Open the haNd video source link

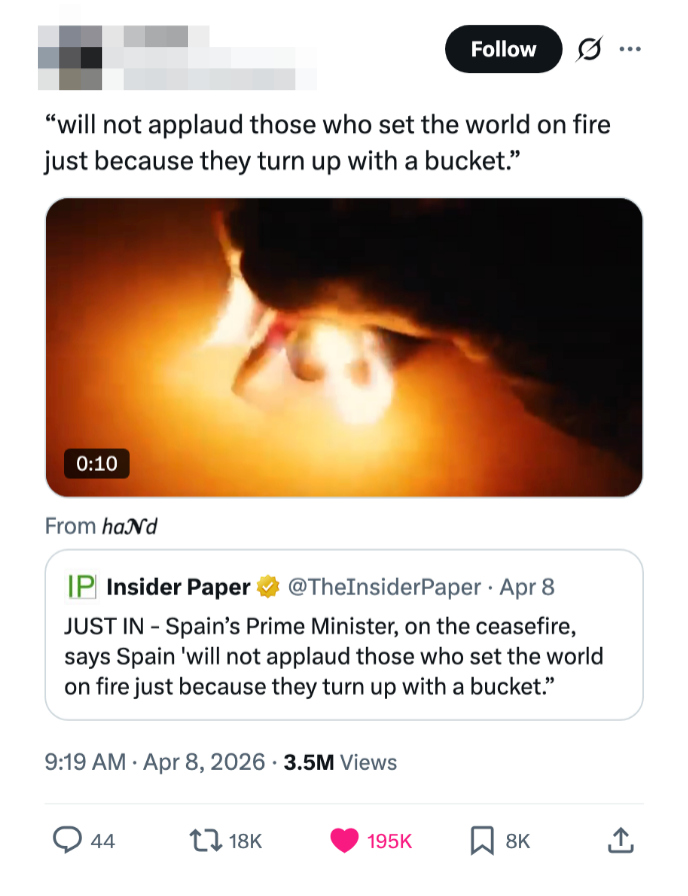(129, 526)
